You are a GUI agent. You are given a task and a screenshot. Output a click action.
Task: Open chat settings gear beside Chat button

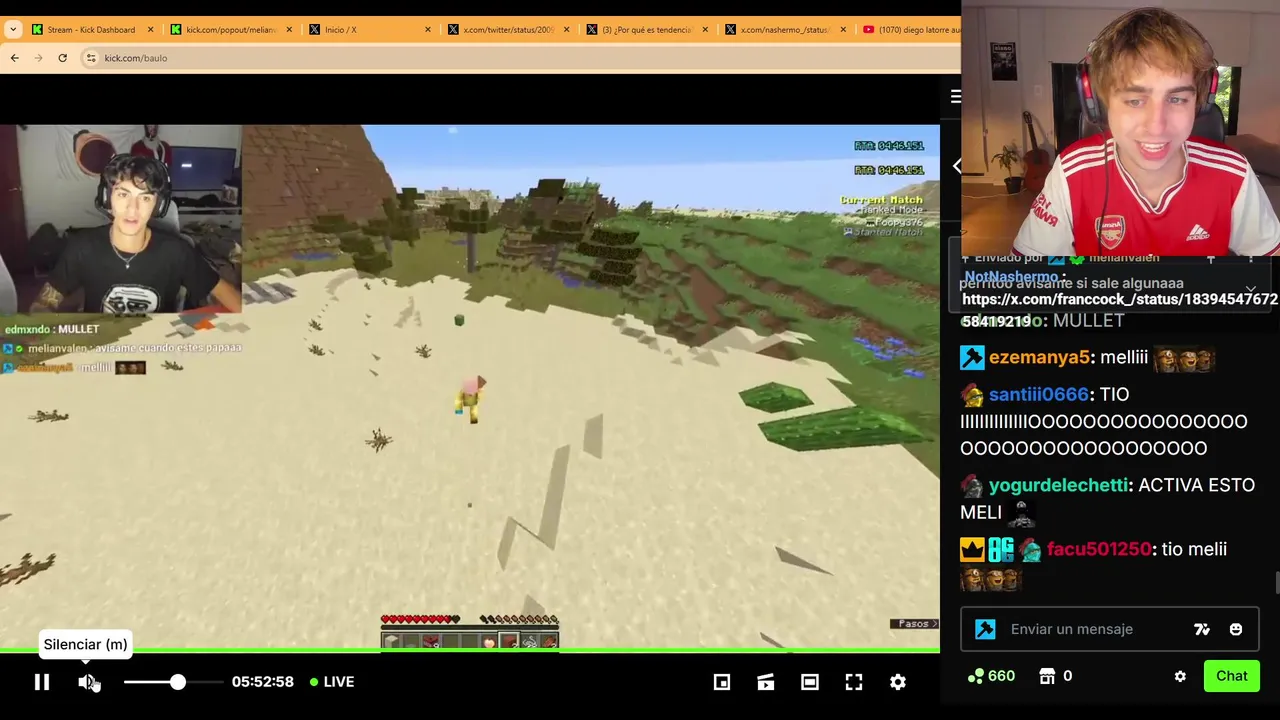(1180, 677)
